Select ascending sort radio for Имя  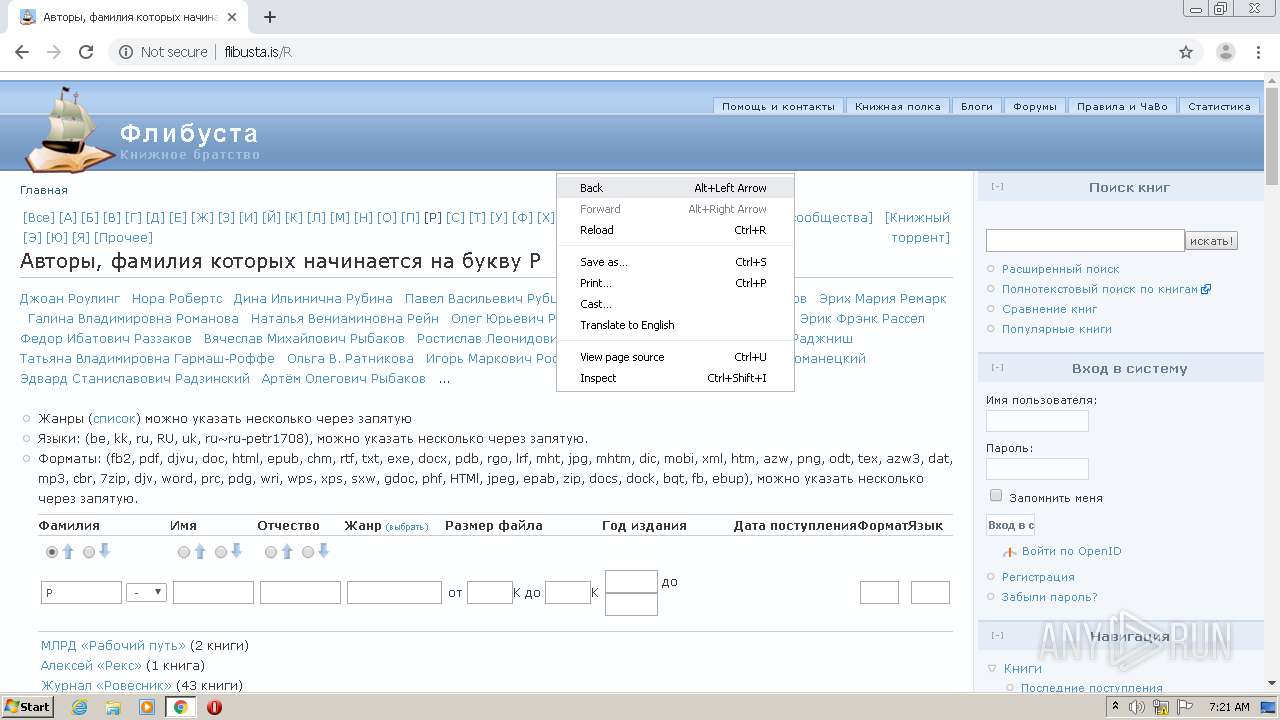pos(184,552)
